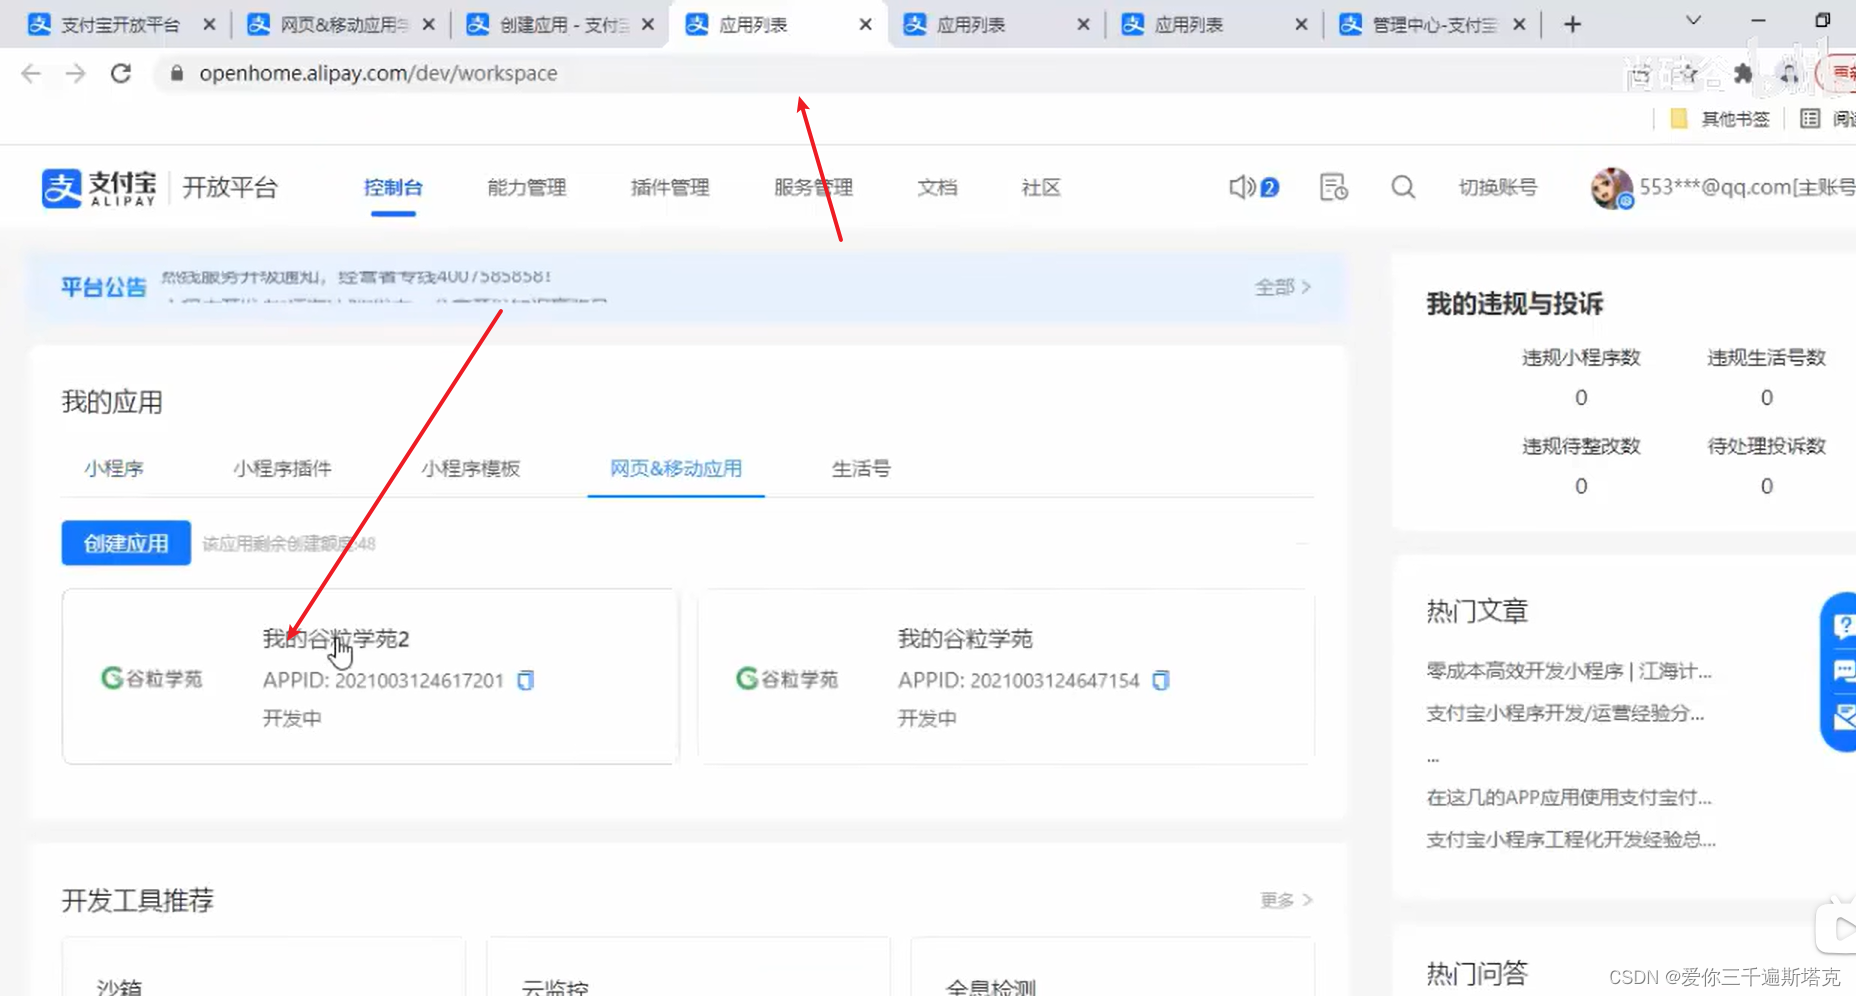Open a new browser tab with plus
Image resolution: width=1856 pixels, height=996 pixels.
coord(1572,24)
